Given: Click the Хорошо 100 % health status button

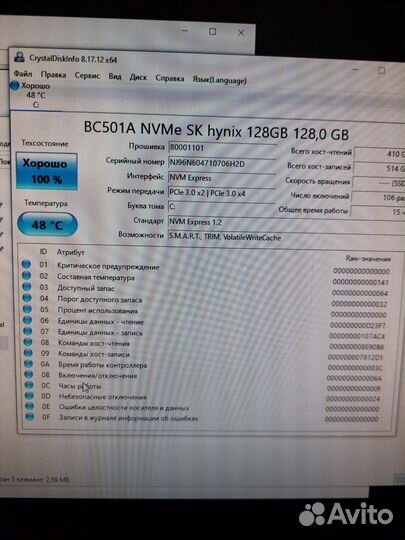Looking at the screenshot, I should (x=46, y=171).
